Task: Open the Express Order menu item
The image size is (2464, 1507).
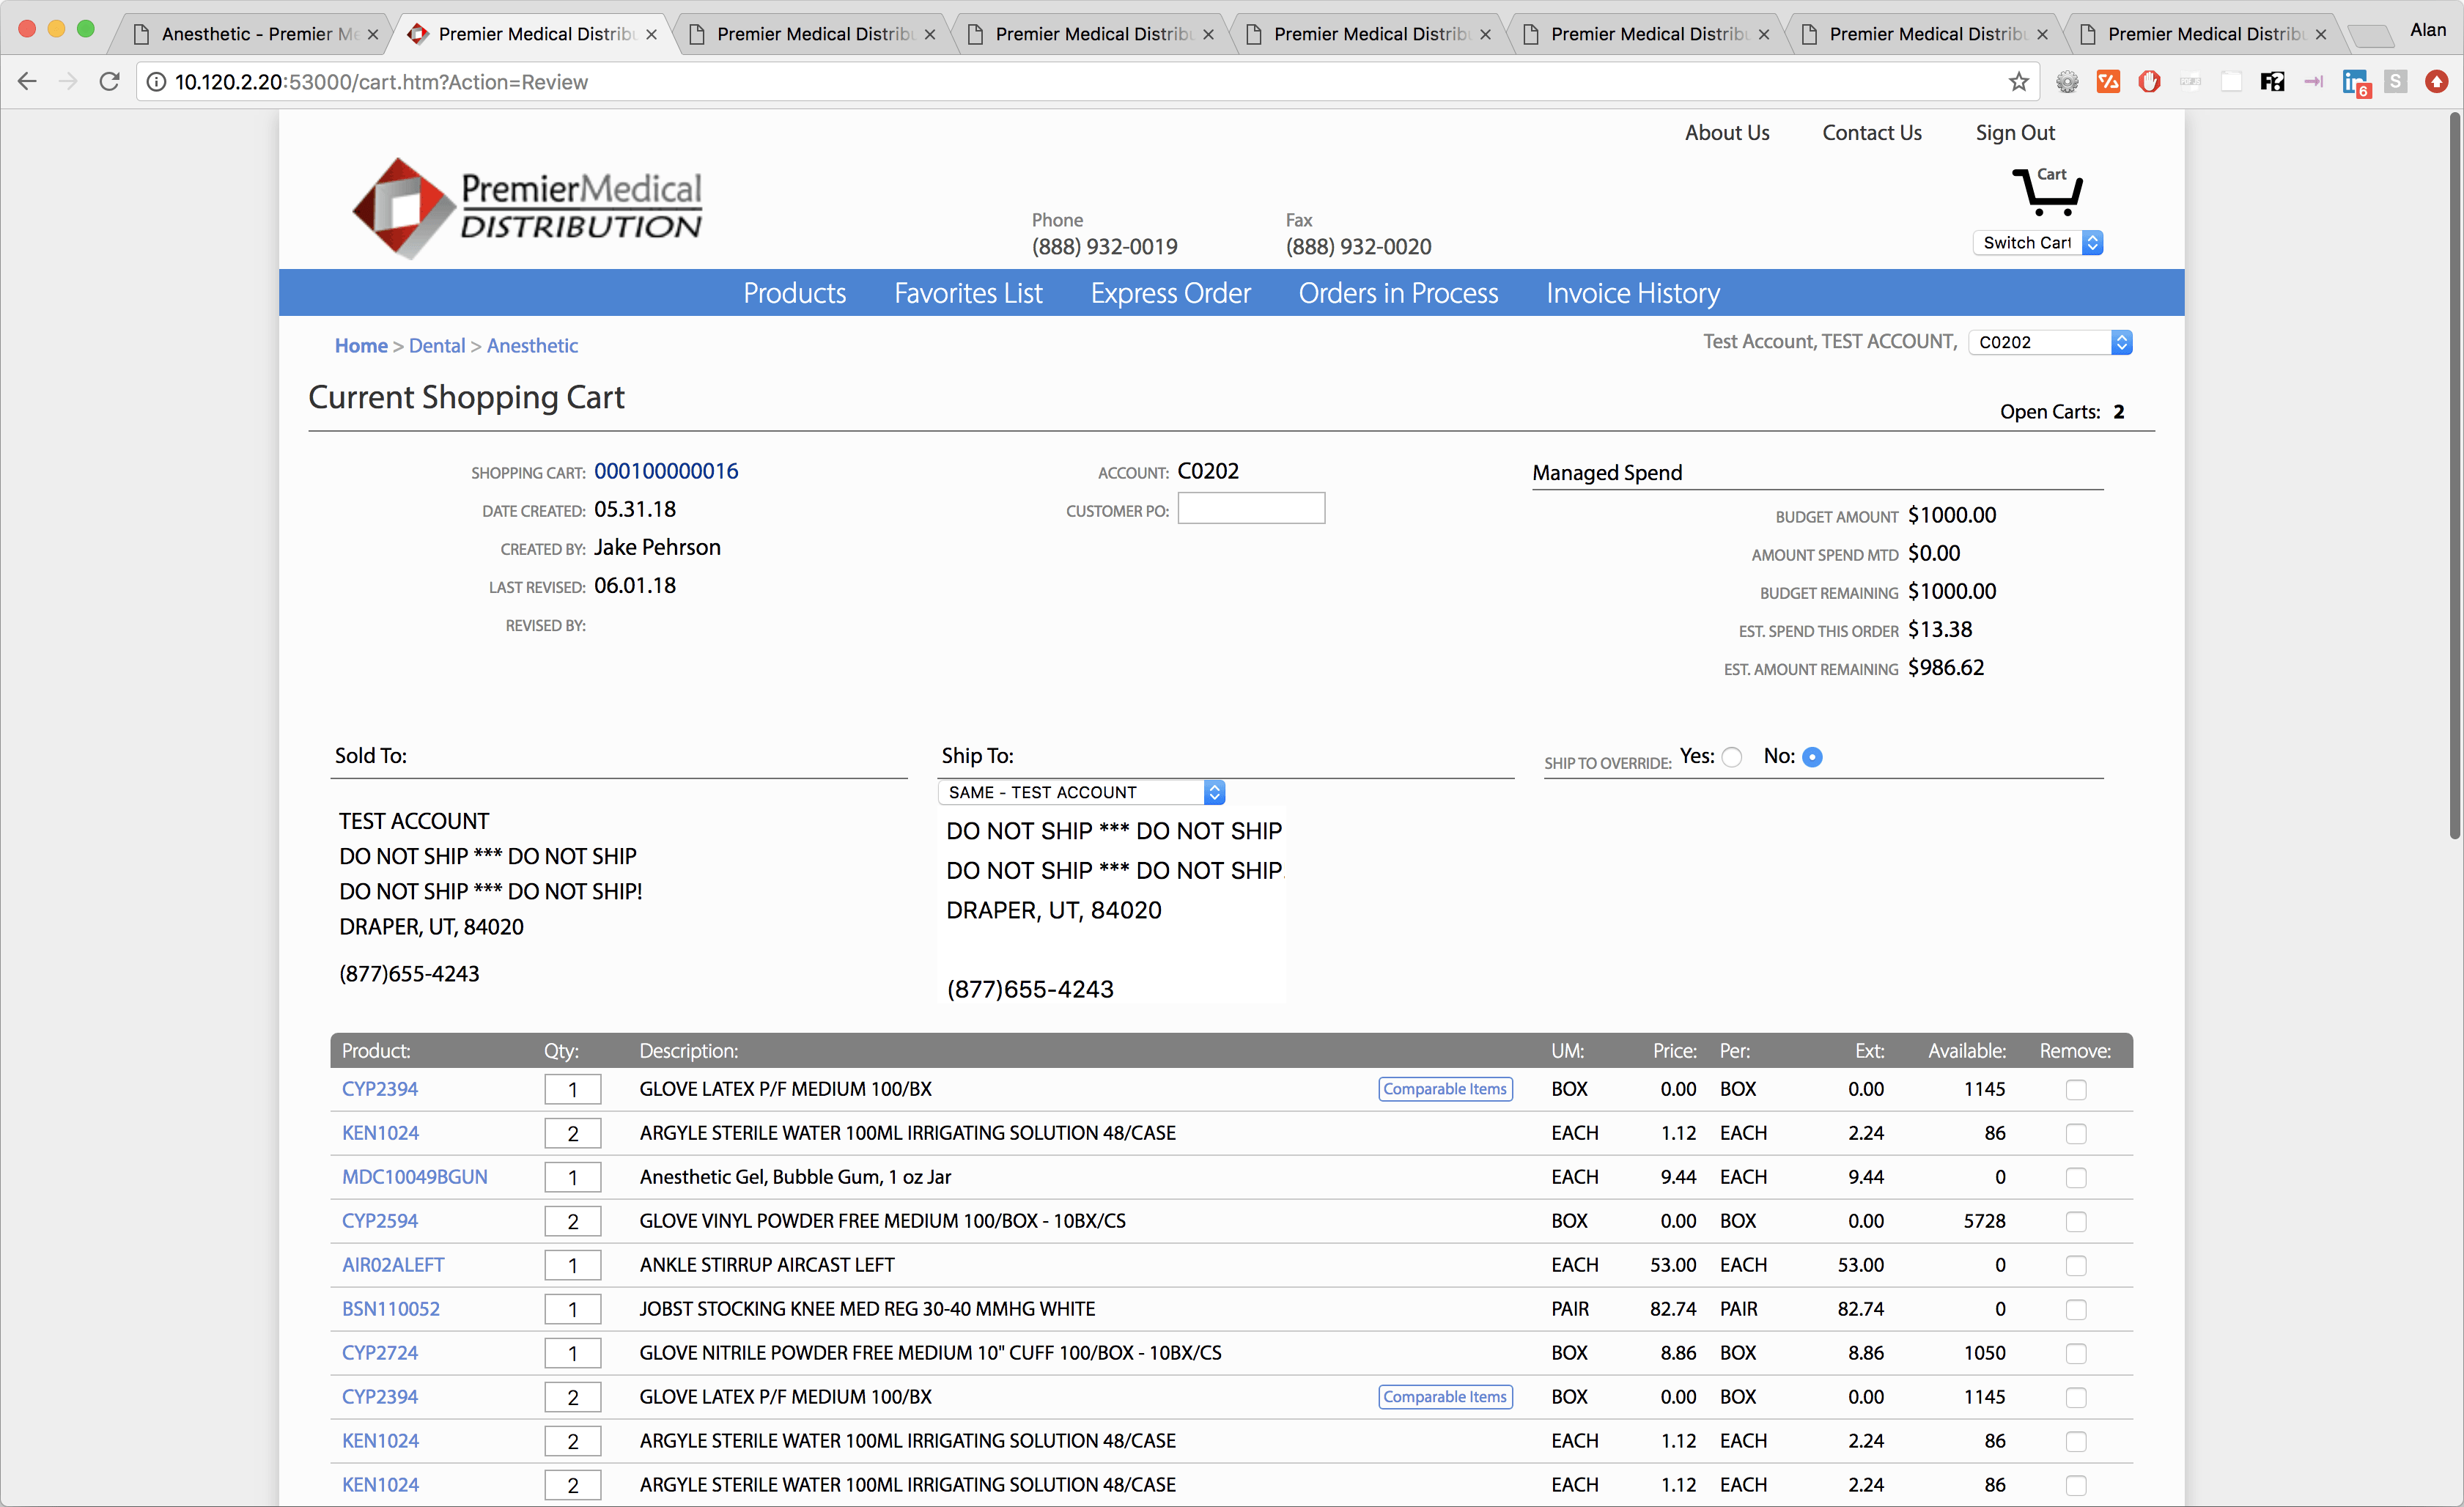Action: [1170, 293]
